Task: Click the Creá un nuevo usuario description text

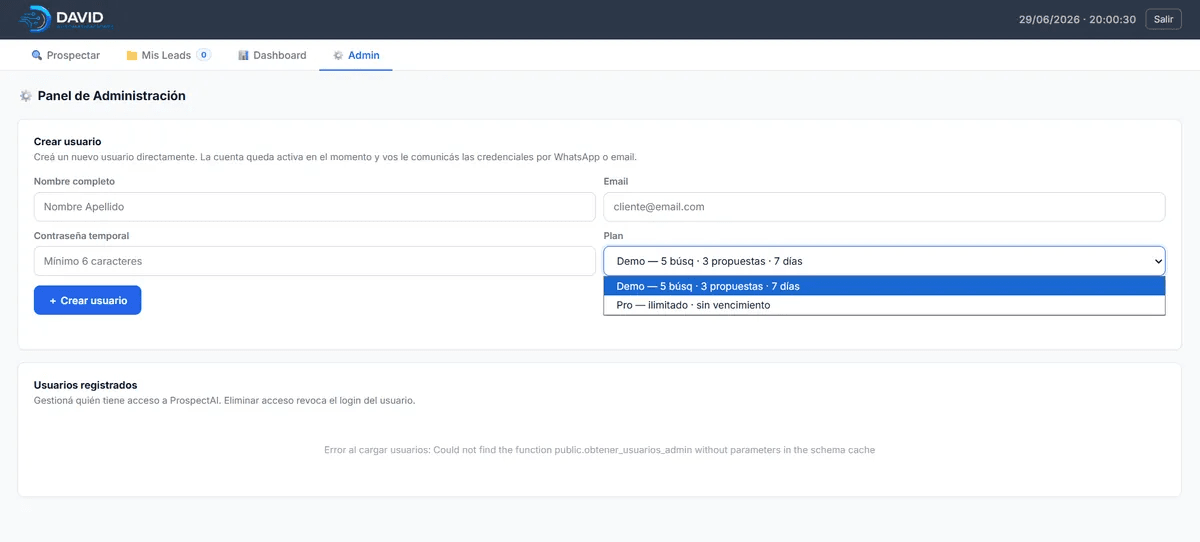Action: click(x=335, y=157)
